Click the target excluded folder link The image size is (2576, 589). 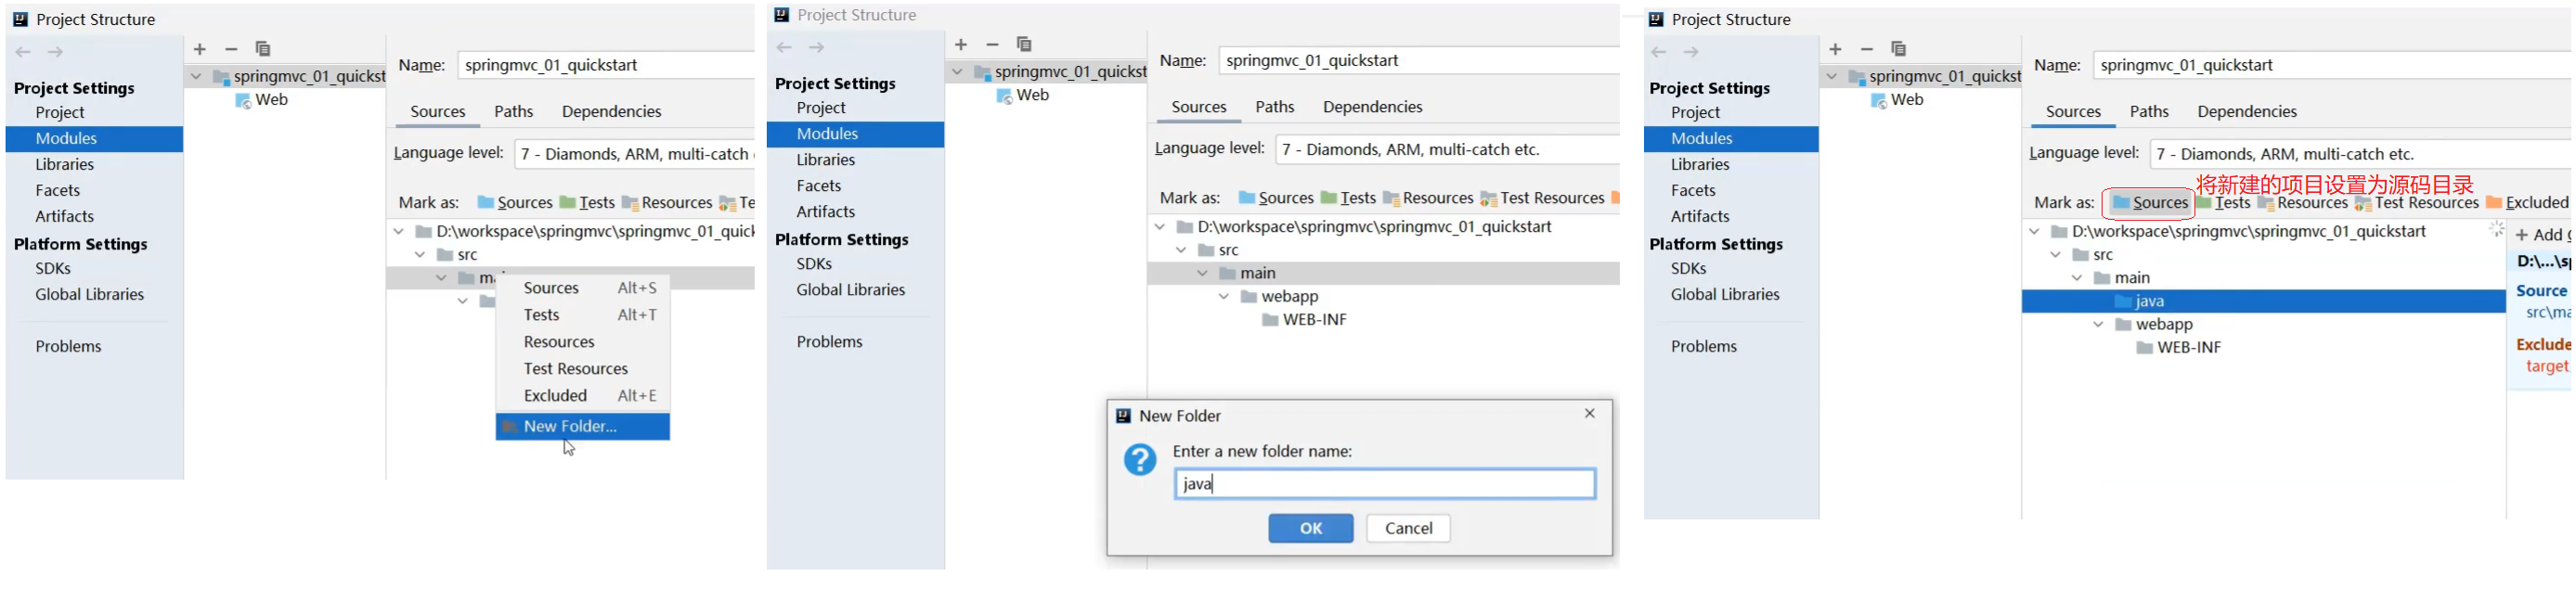(x=2546, y=367)
